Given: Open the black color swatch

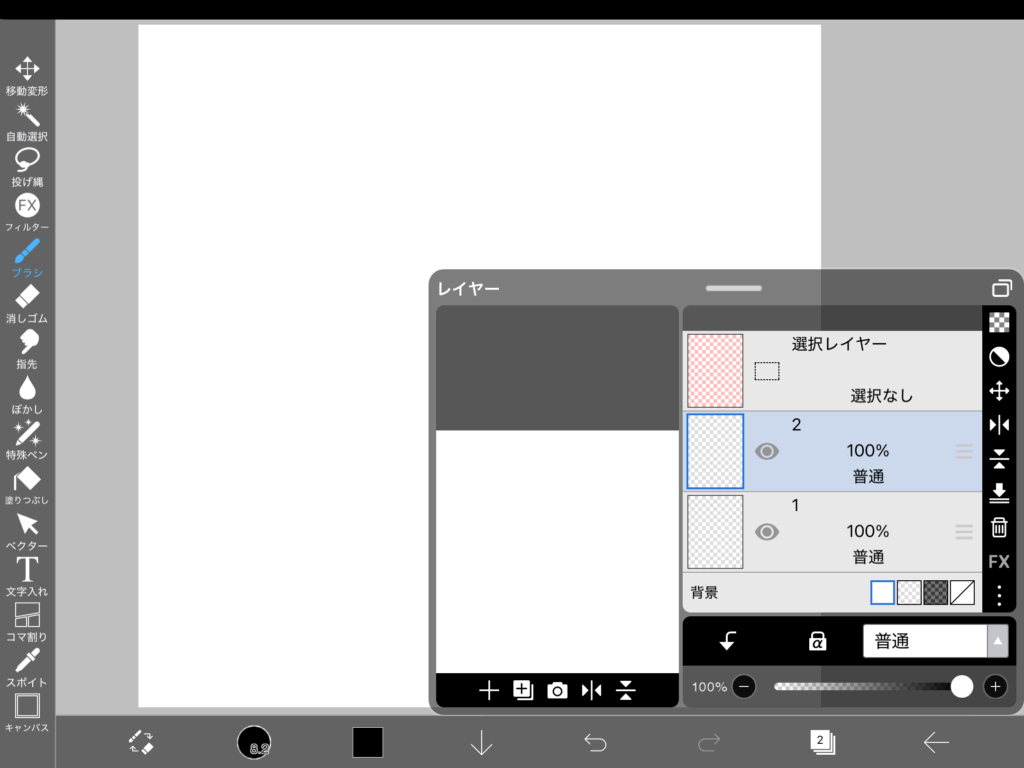Looking at the screenshot, I should point(367,742).
